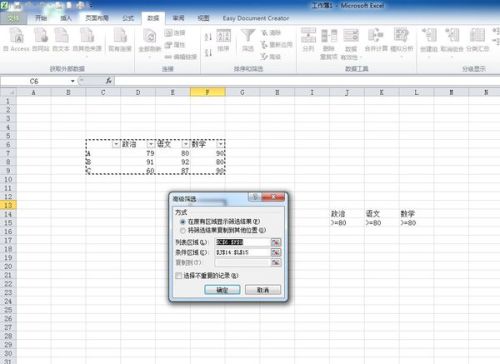Switch to the Review (审阅) tab

tap(178, 18)
